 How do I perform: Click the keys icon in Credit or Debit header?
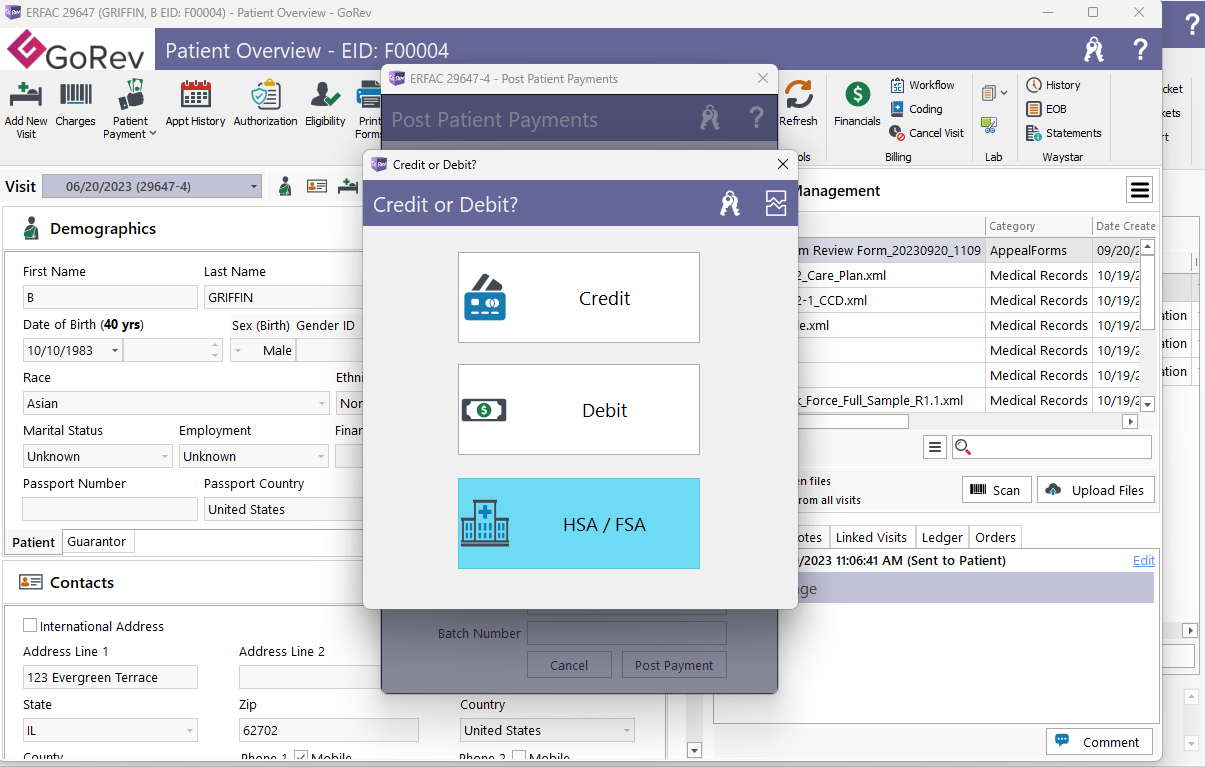[x=730, y=204]
